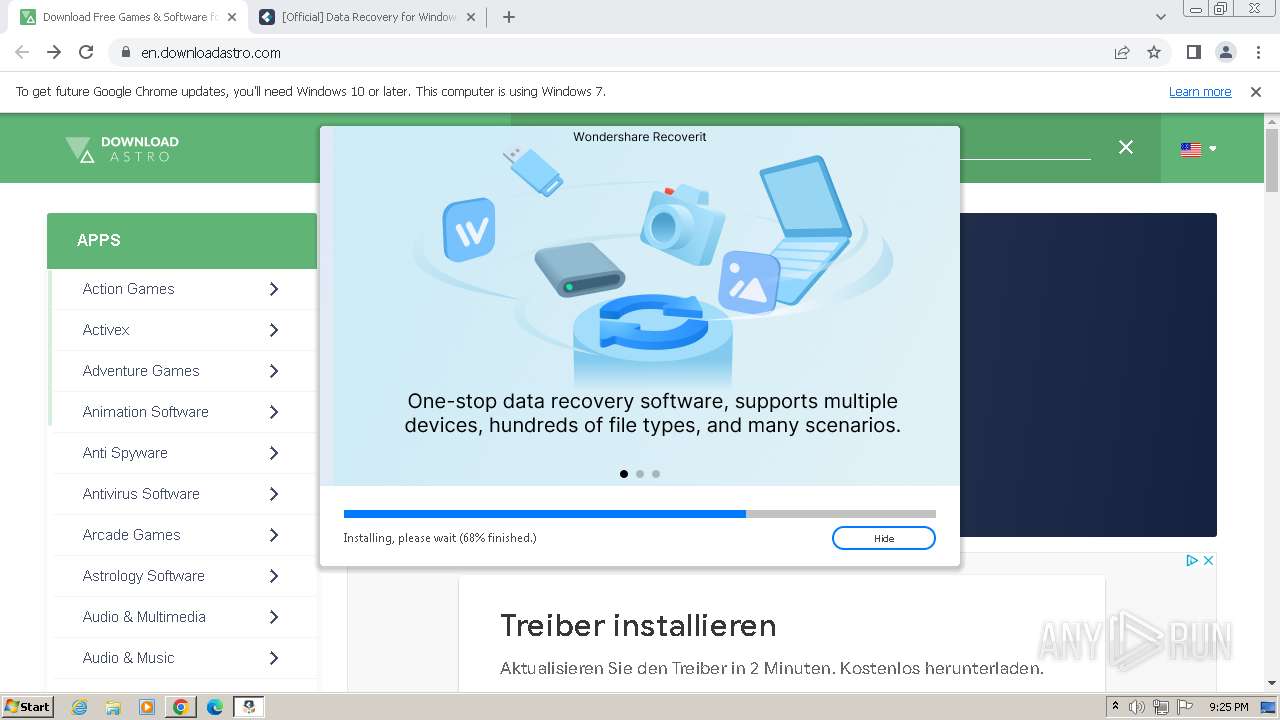
Task: Open the Action Center flag icon
Action: point(1184,707)
